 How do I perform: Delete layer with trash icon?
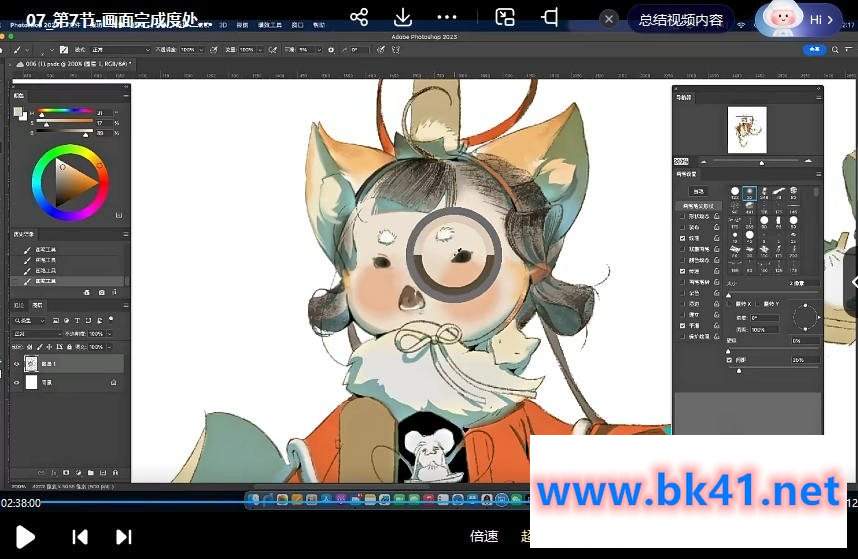click(x=115, y=472)
